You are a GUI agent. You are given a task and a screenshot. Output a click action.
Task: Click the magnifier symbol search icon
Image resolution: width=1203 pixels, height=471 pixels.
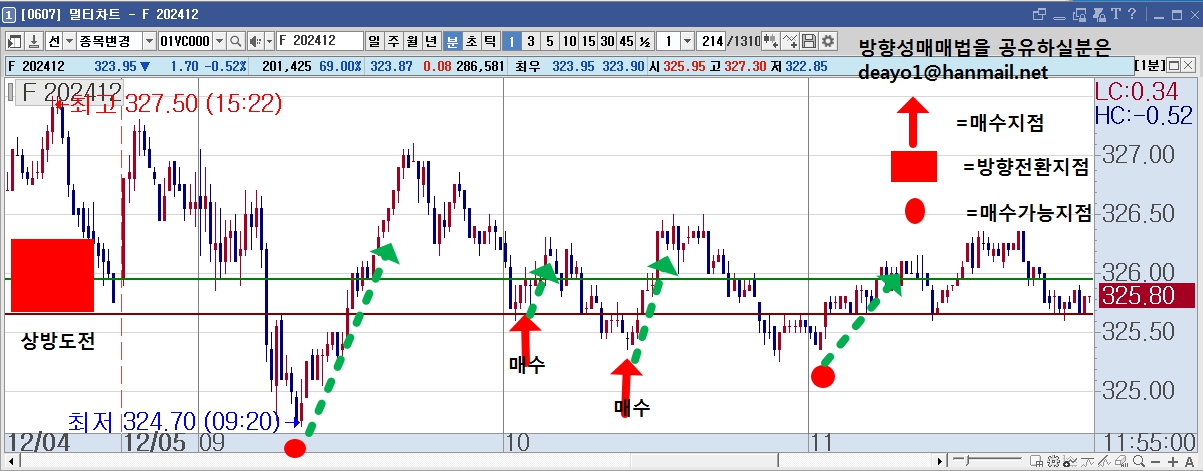[236, 41]
